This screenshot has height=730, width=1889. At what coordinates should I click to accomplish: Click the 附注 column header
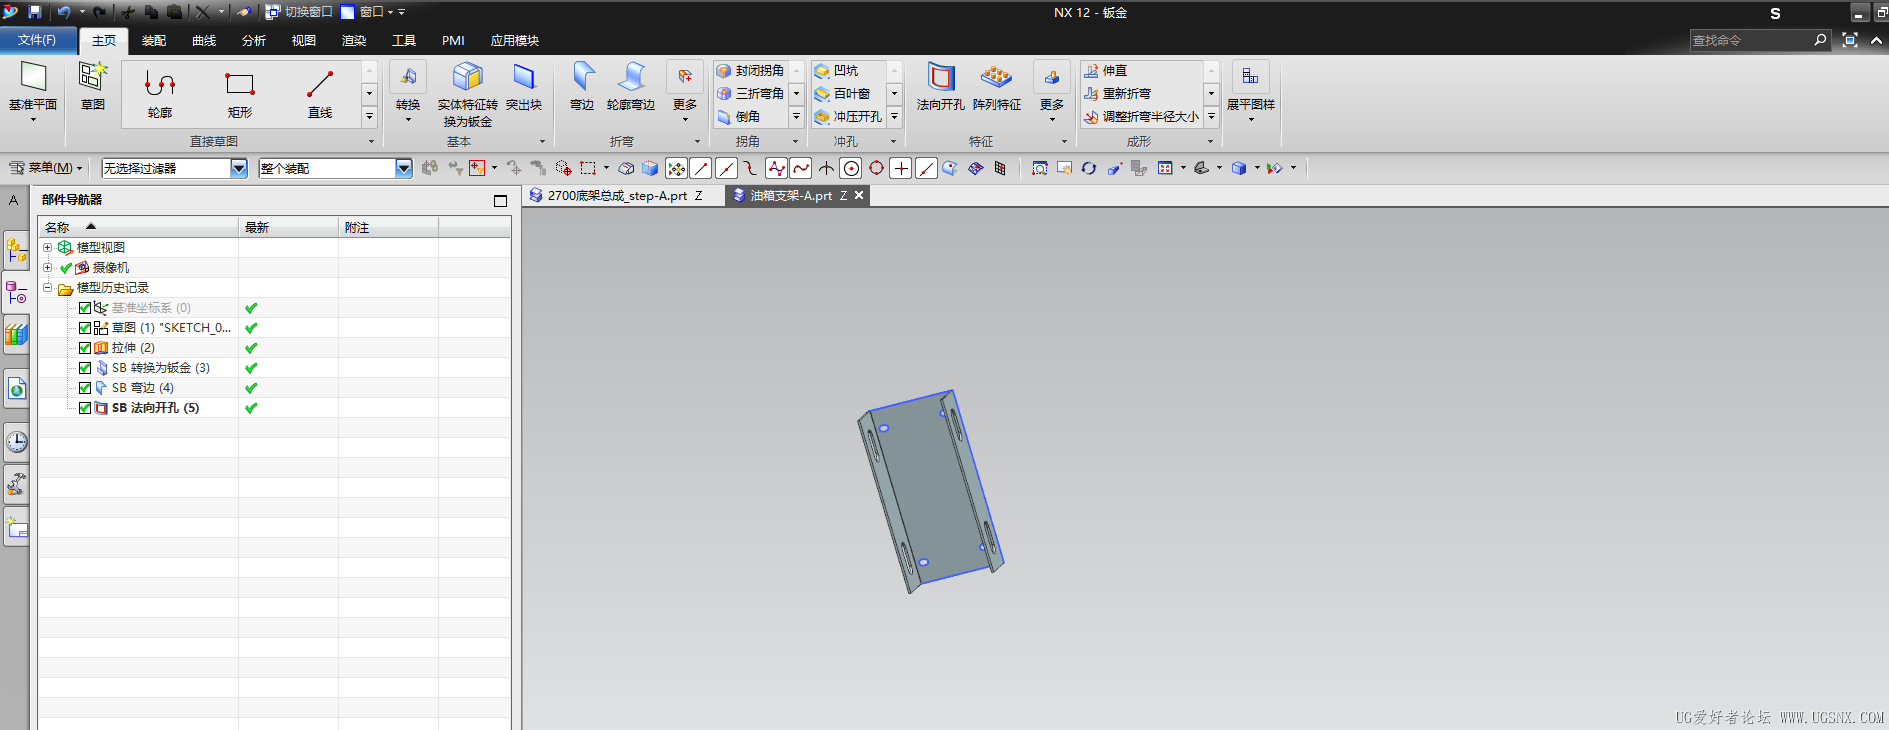coord(388,228)
